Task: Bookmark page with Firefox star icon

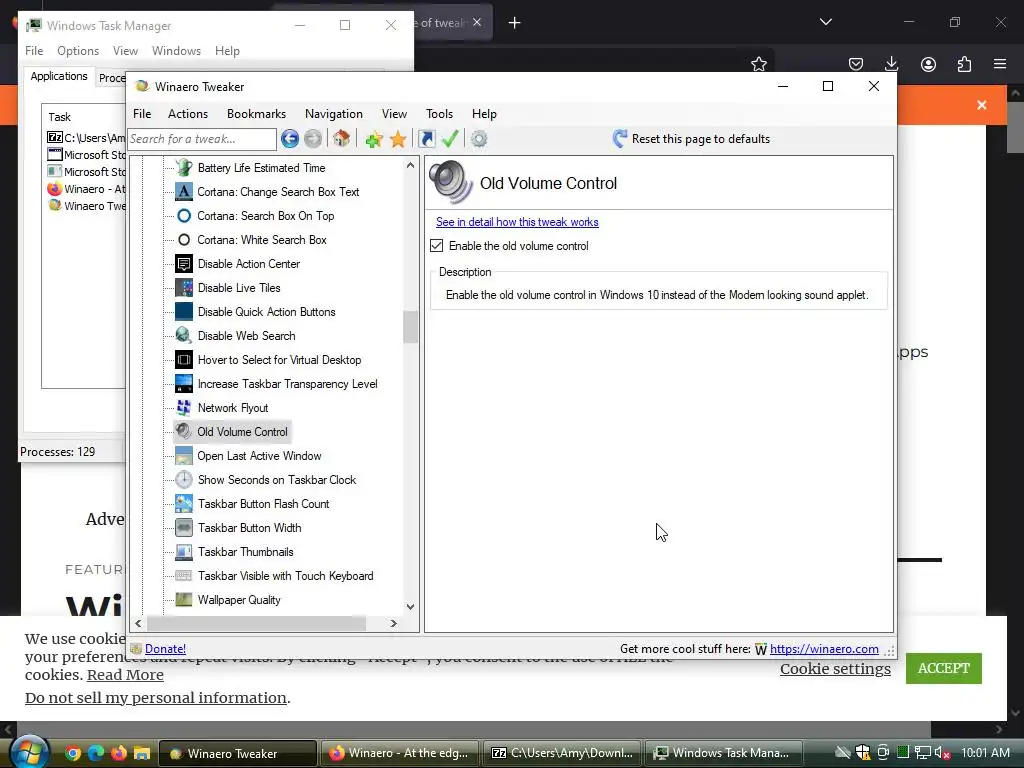Action: click(x=759, y=64)
